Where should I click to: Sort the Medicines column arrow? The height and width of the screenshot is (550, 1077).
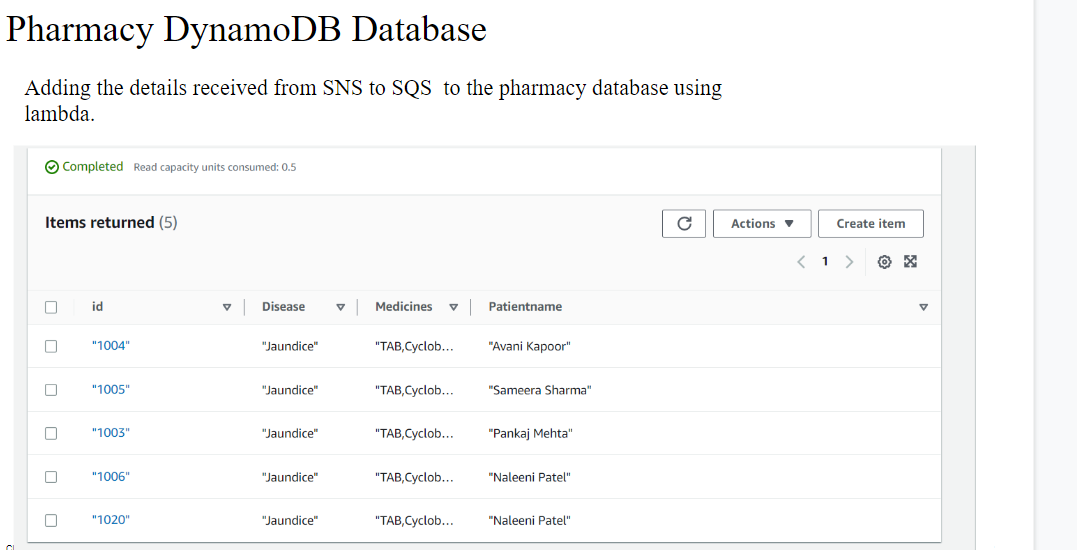coord(453,308)
